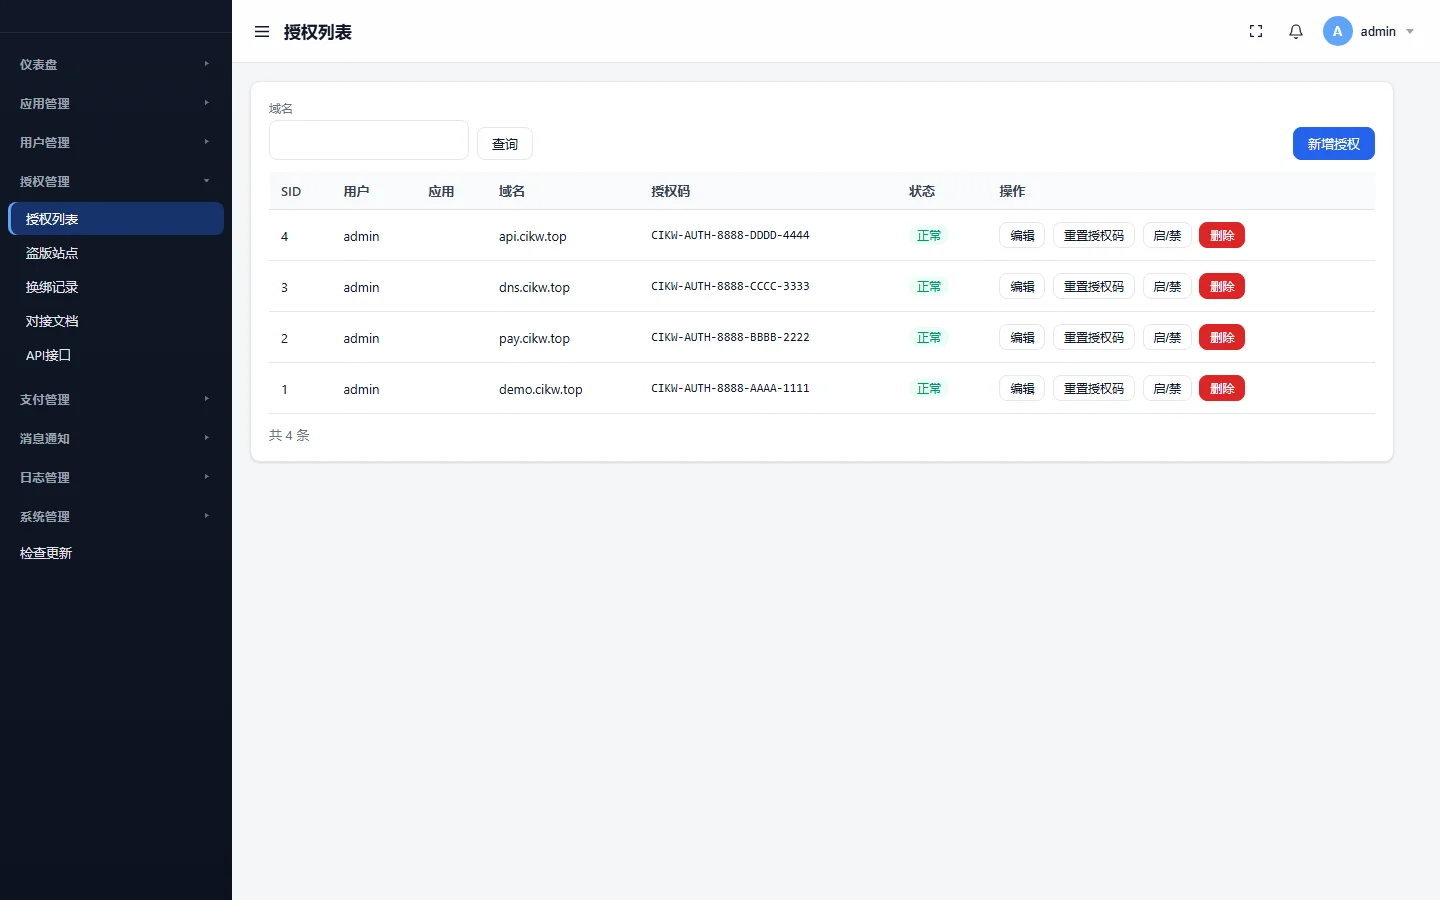Expand the 系统管理 sidebar menu

click(x=116, y=516)
